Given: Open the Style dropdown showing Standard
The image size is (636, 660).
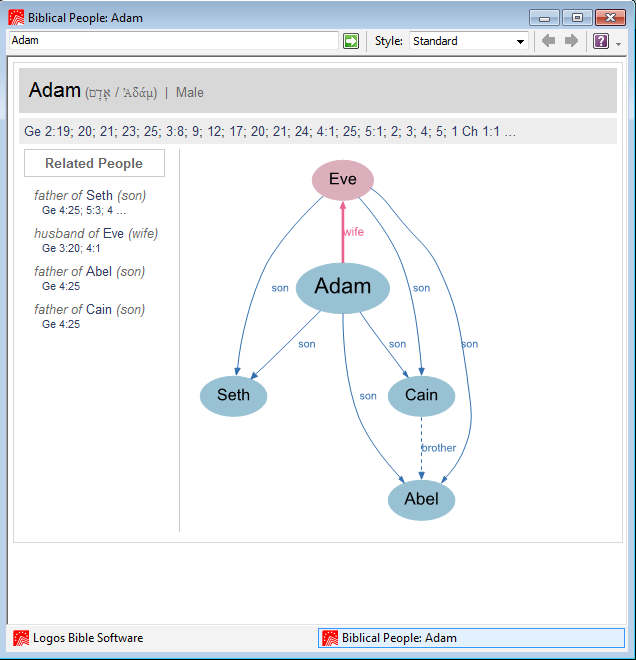Looking at the screenshot, I should (x=469, y=41).
